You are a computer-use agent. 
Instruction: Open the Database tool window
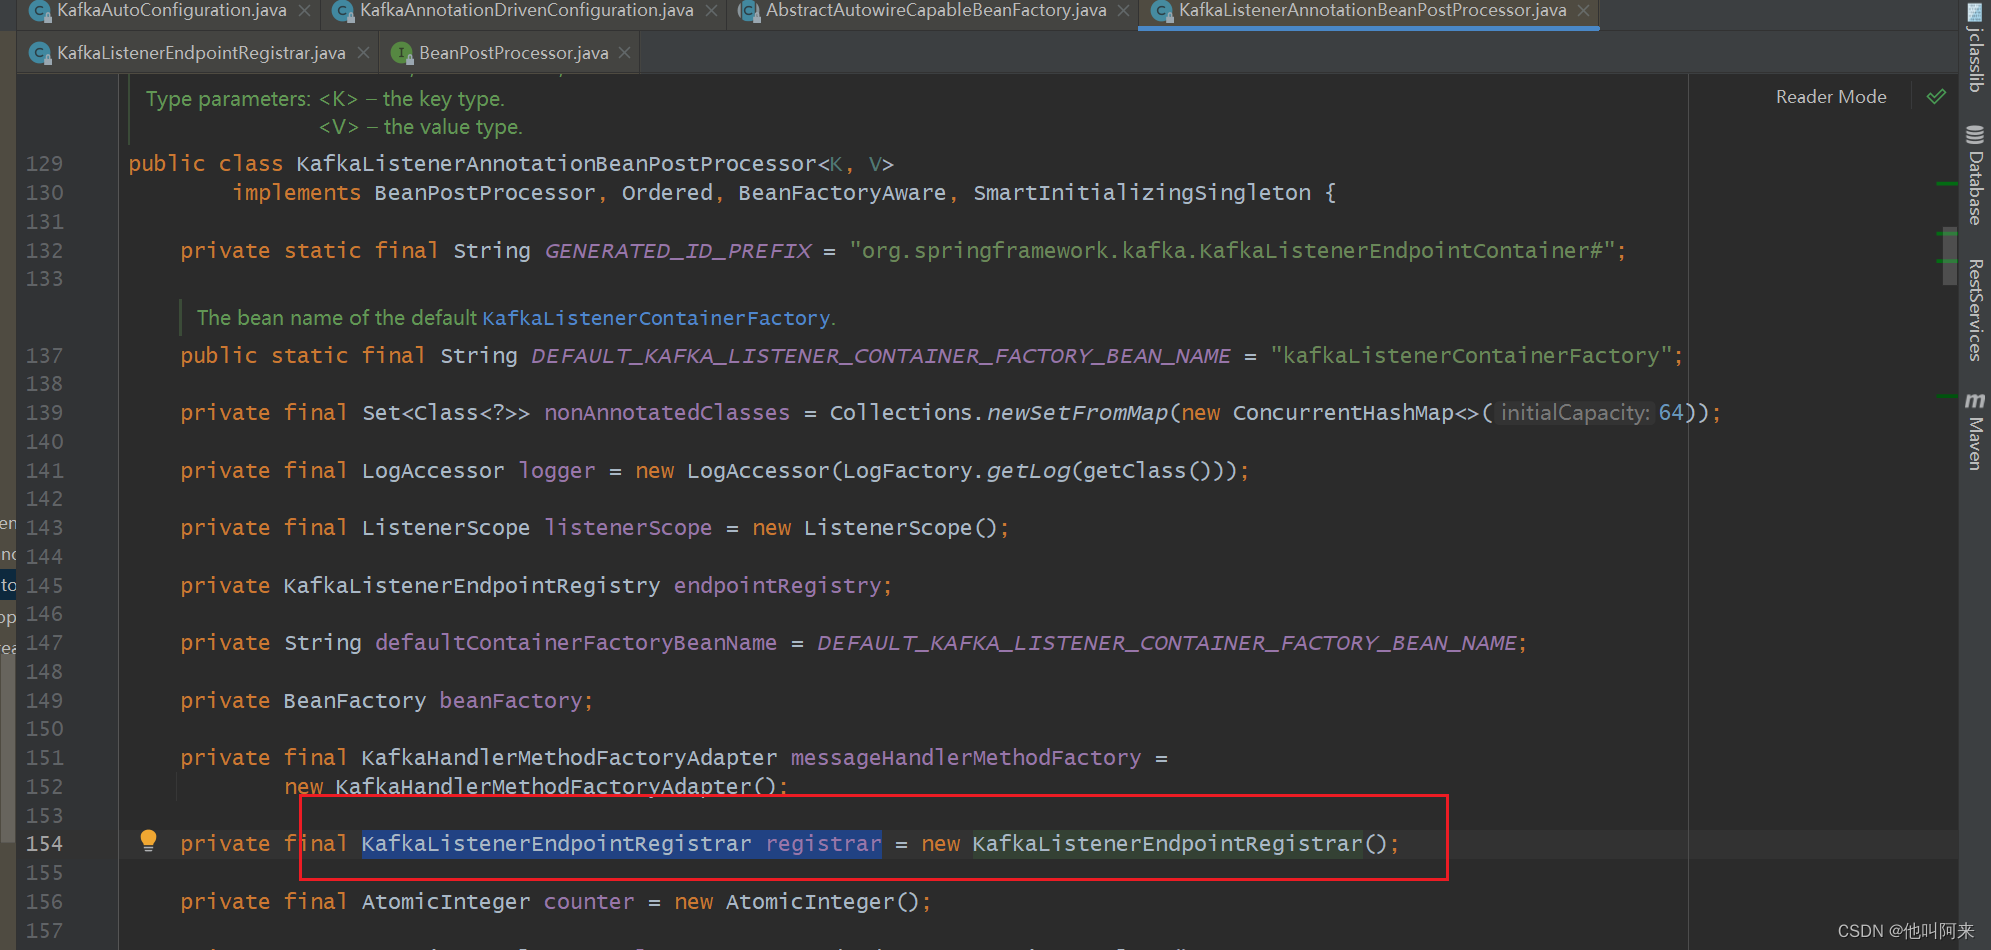[x=1975, y=175]
